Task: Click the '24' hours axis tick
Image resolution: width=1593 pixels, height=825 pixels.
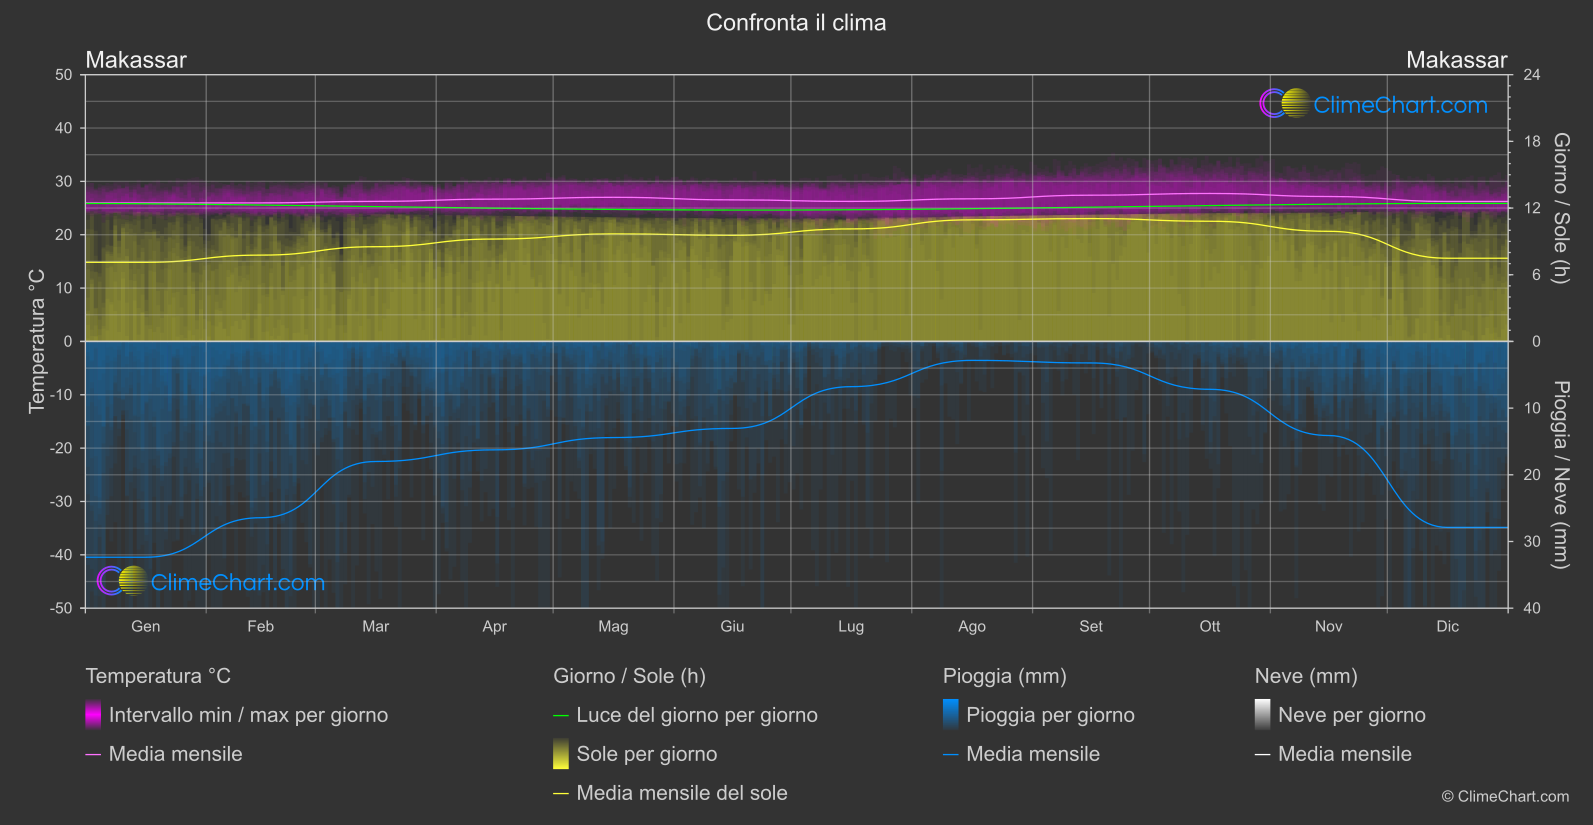Action: coord(1531,75)
